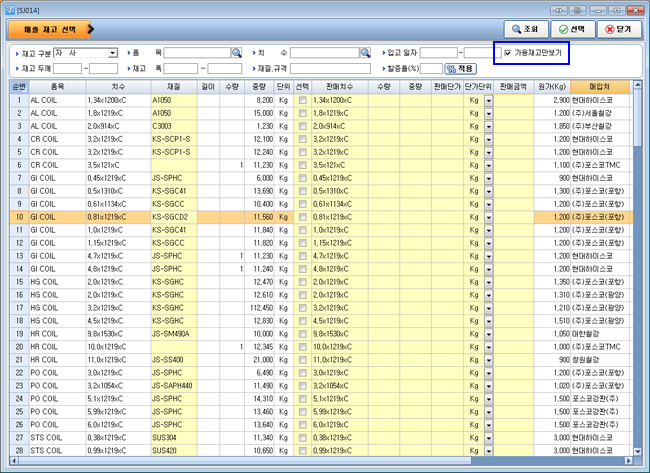Sort by 원가(Kg) column header
The width and height of the screenshot is (650, 473).
(x=552, y=87)
